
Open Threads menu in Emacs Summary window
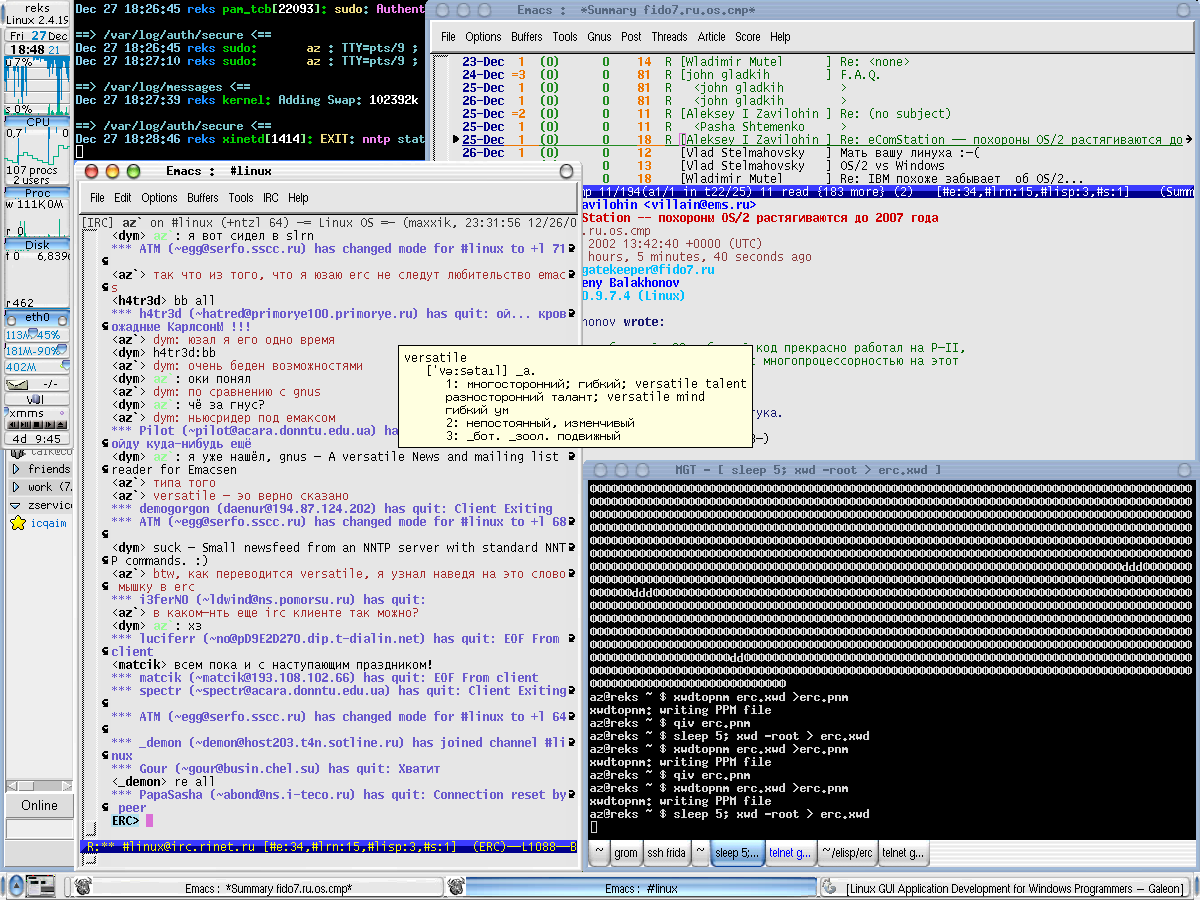pyautogui.click(x=669, y=37)
